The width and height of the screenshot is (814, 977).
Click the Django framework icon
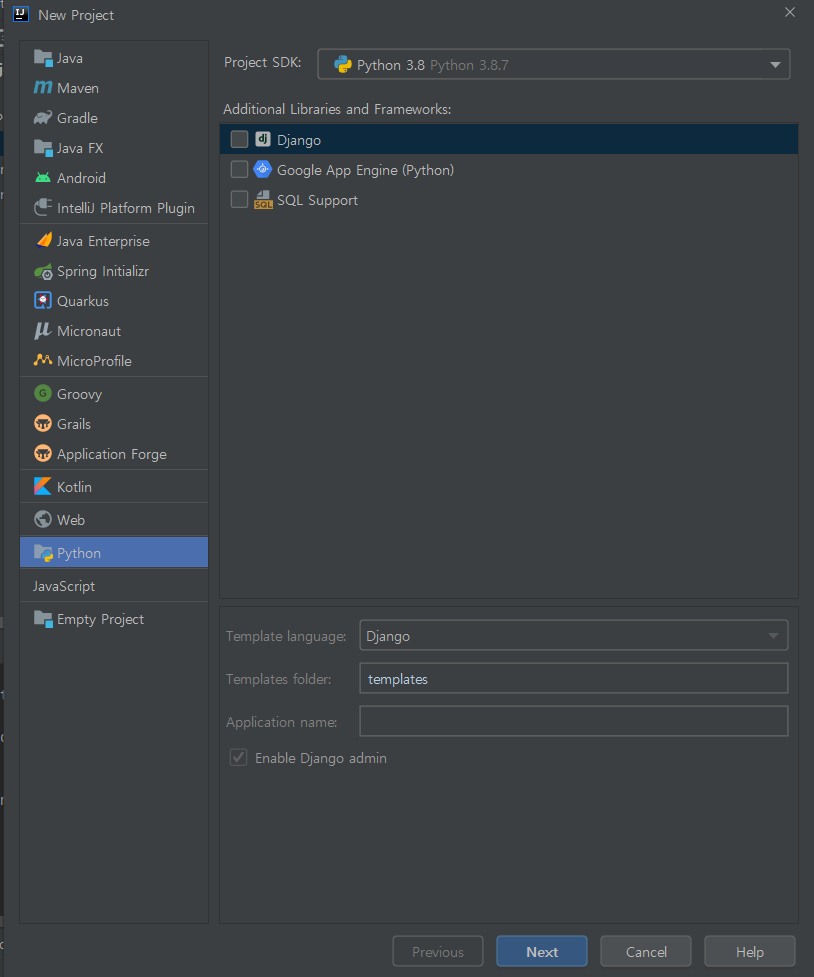[263, 139]
